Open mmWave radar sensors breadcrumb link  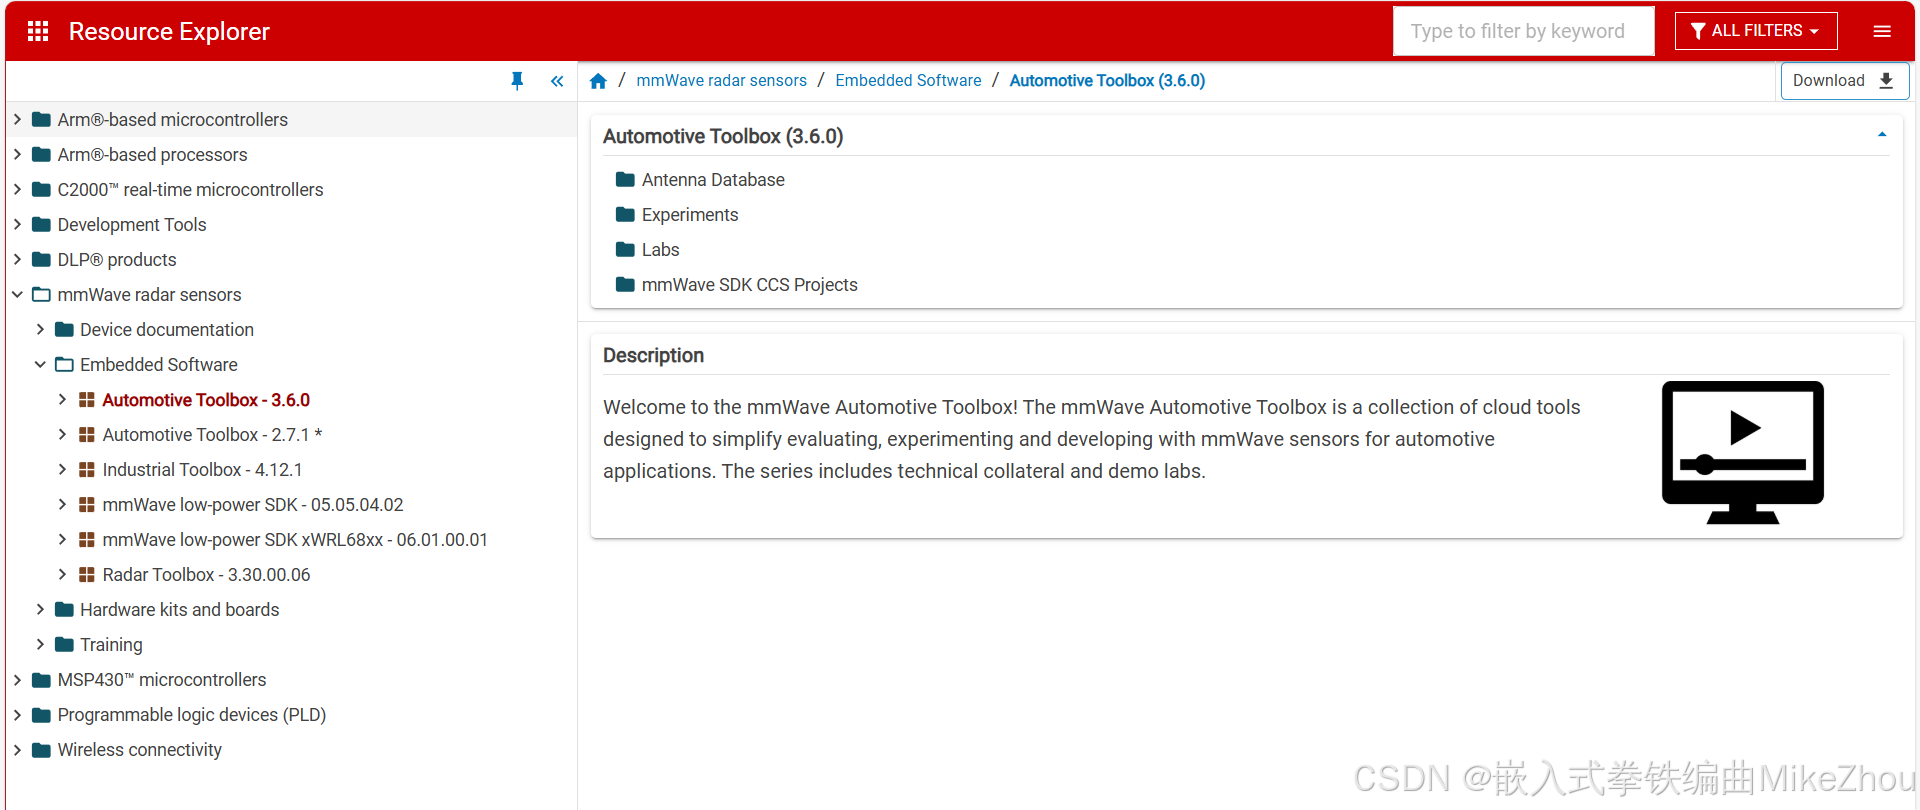pos(721,81)
